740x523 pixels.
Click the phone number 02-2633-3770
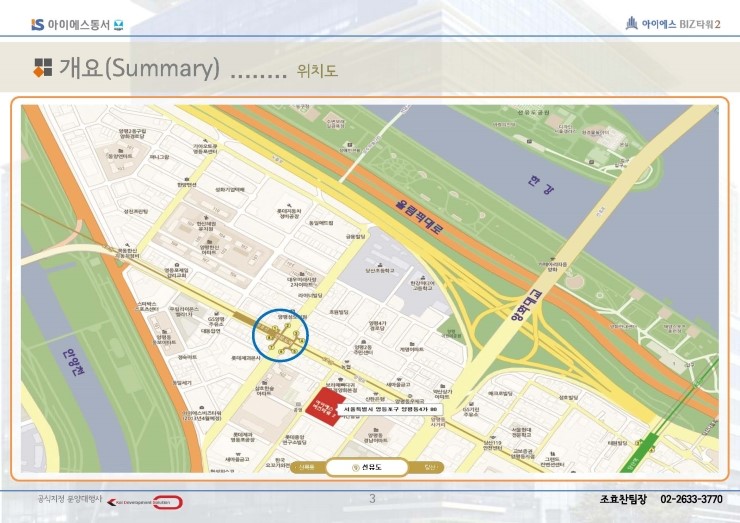691,499
